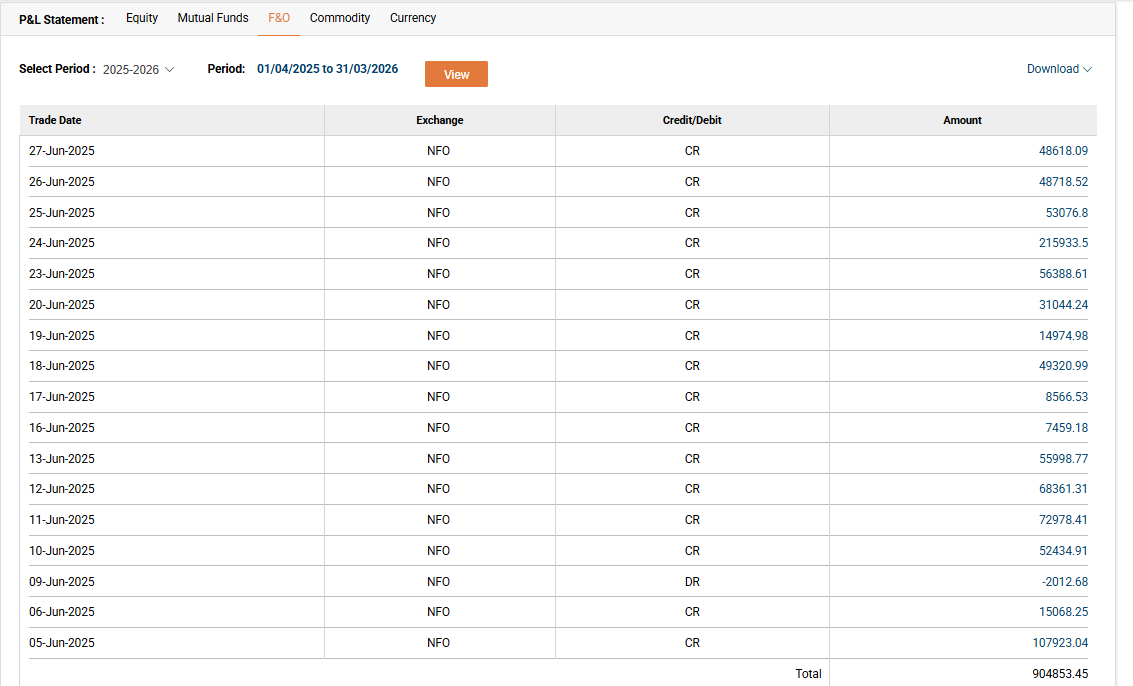Open amount 31044.24 for 20-Jun-2025
This screenshot has width=1133, height=686.
pyautogui.click(x=1063, y=305)
